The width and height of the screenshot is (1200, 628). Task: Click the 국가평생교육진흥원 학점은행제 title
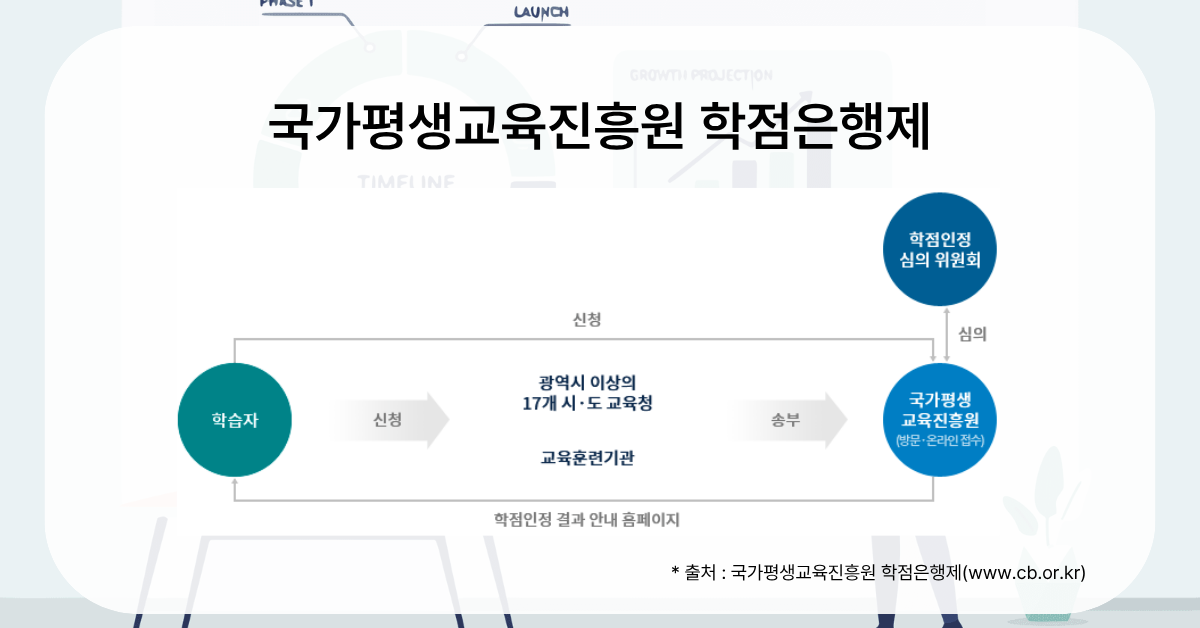600,122
